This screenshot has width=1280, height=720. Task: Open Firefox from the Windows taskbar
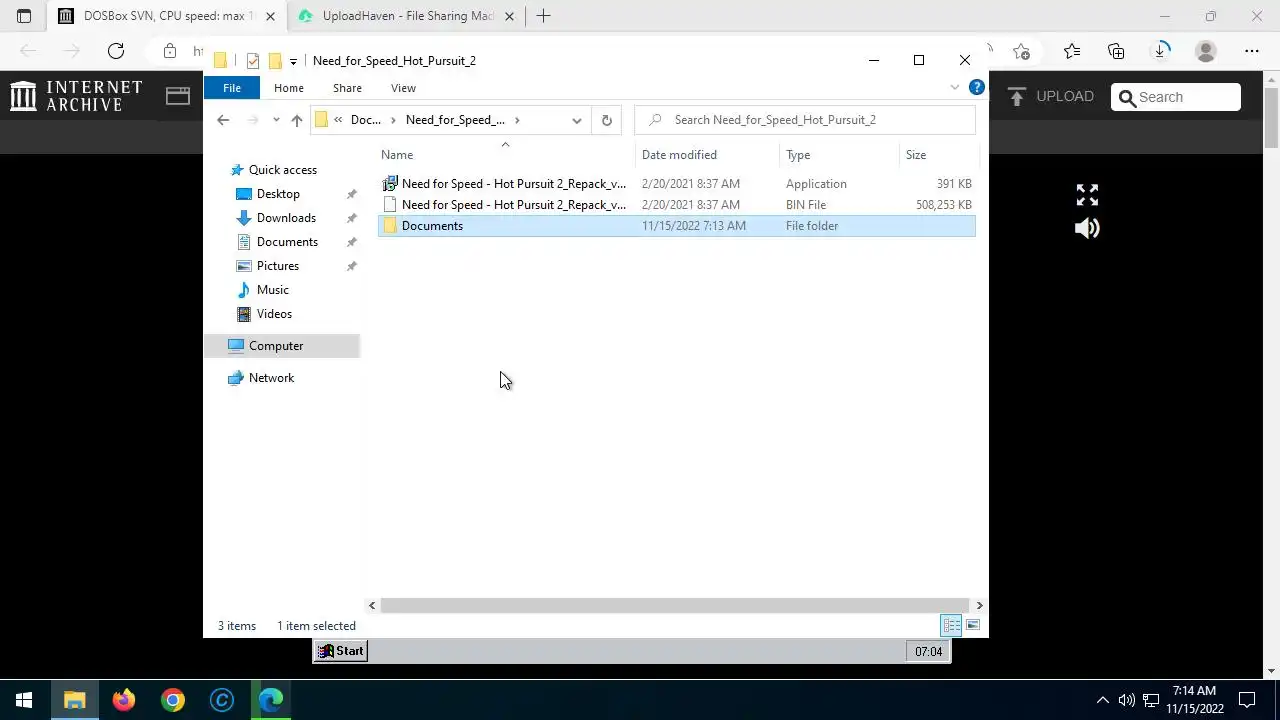124,700
